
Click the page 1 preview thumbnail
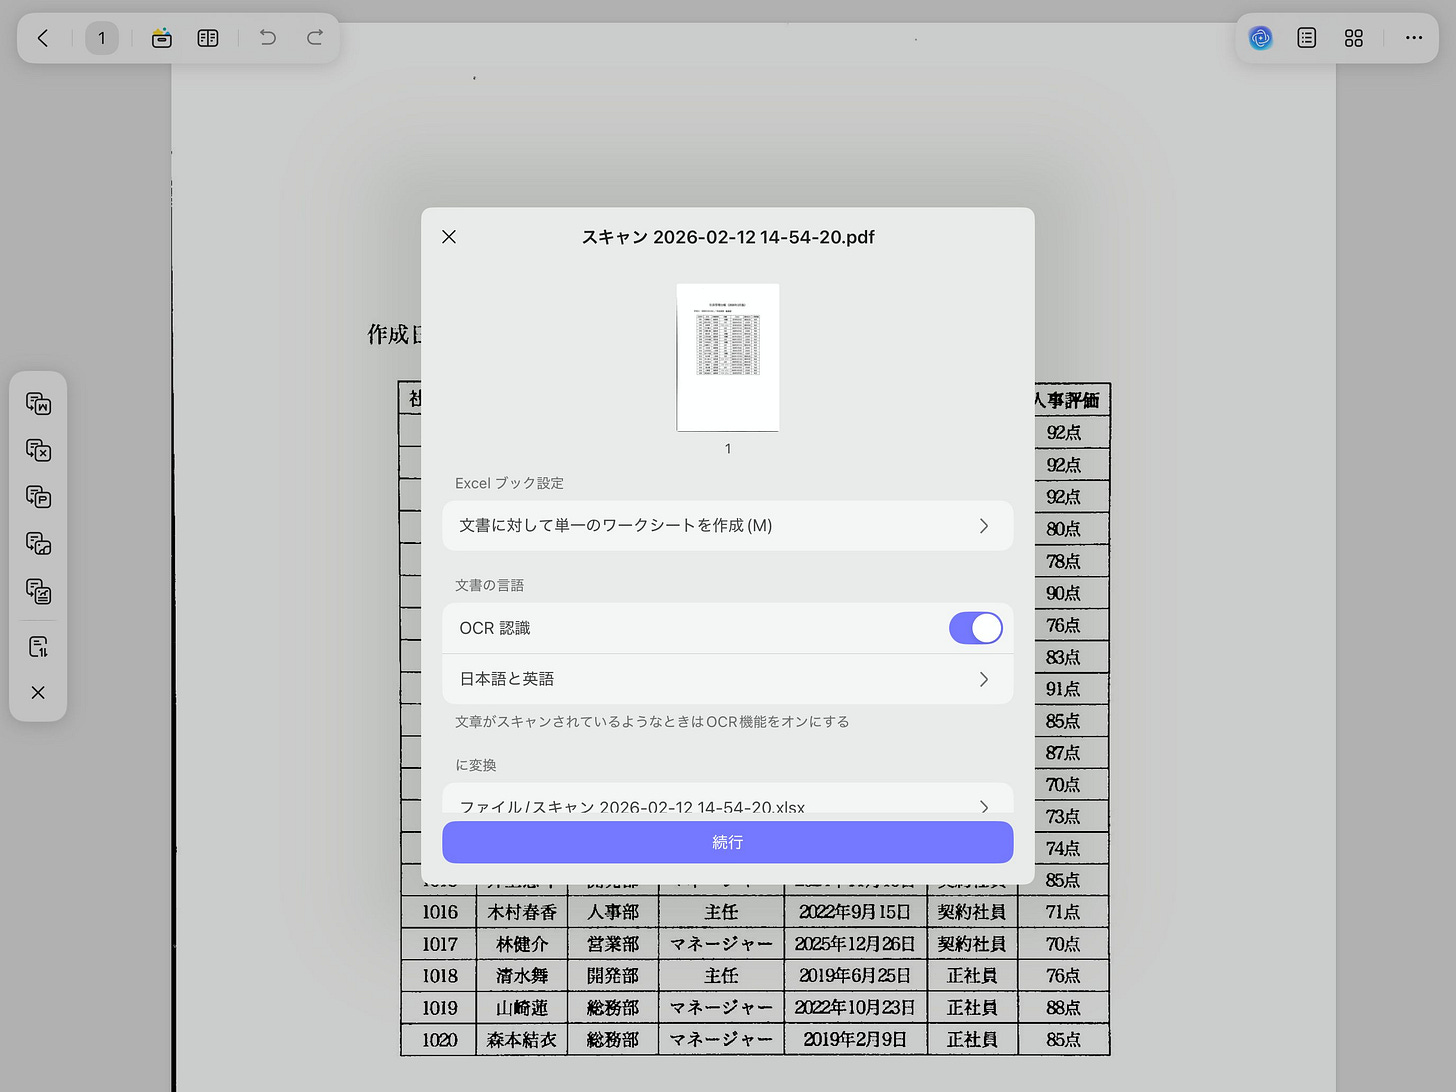(x=727, y=356)
